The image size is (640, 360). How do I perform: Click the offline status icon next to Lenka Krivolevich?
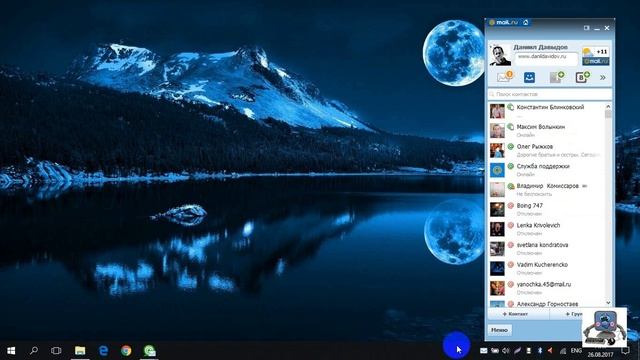click(x=510, y=225)
